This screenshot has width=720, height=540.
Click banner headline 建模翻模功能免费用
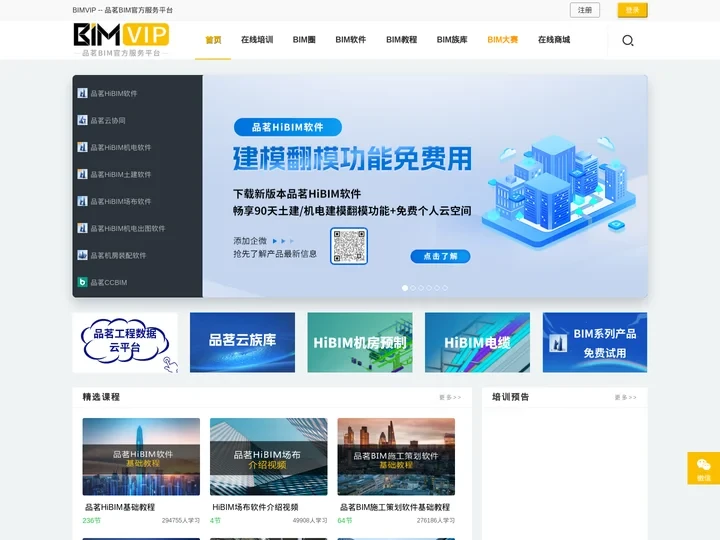pos(352,159)
